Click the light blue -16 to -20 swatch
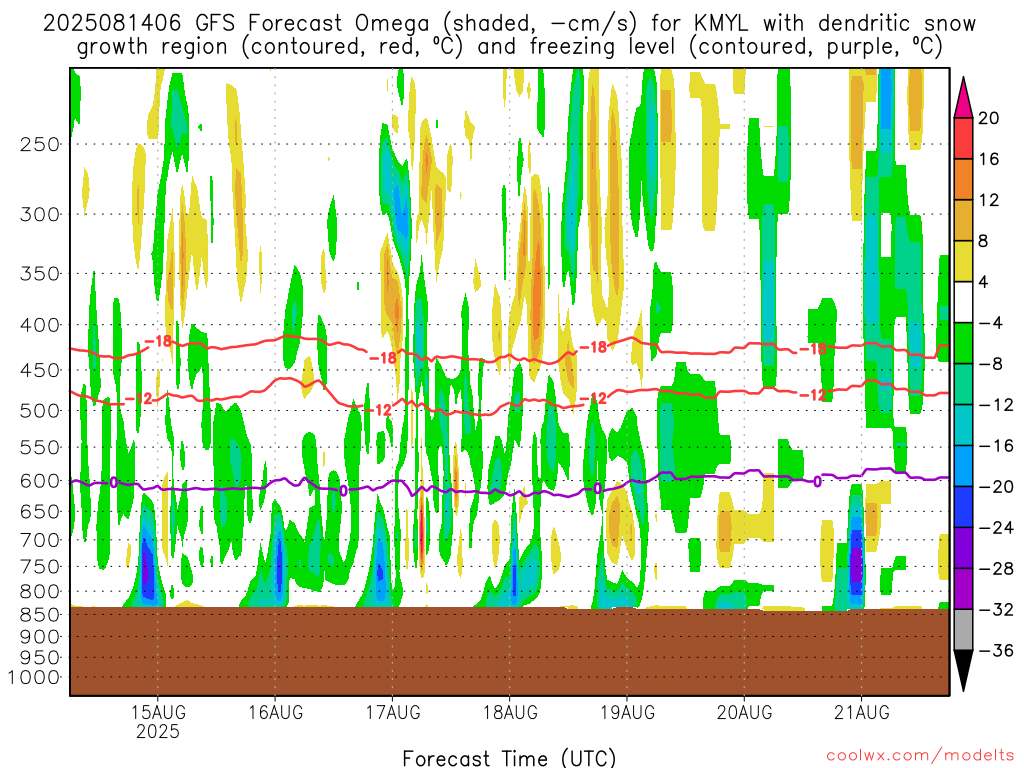This screenshot has width=1024, height=768. click(963, 466)
